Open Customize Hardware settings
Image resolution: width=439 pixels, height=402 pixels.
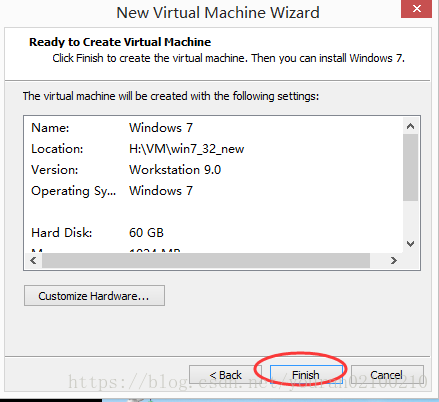click(94, 295)
